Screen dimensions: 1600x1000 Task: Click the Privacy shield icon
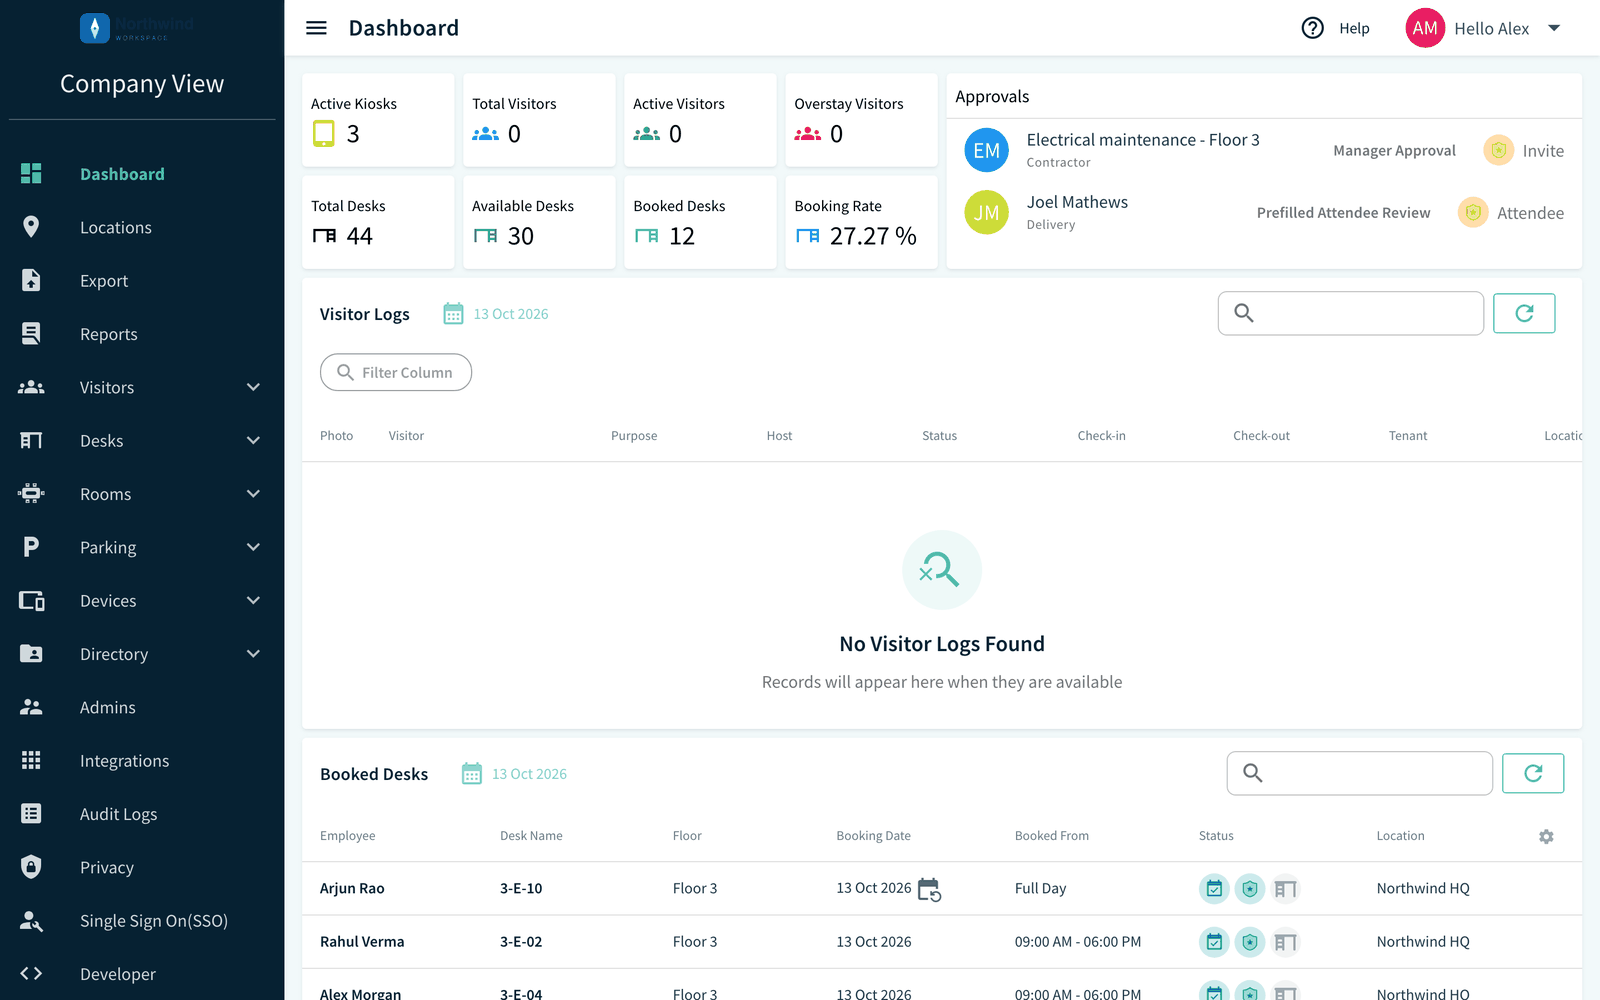[x=31, y=866]
